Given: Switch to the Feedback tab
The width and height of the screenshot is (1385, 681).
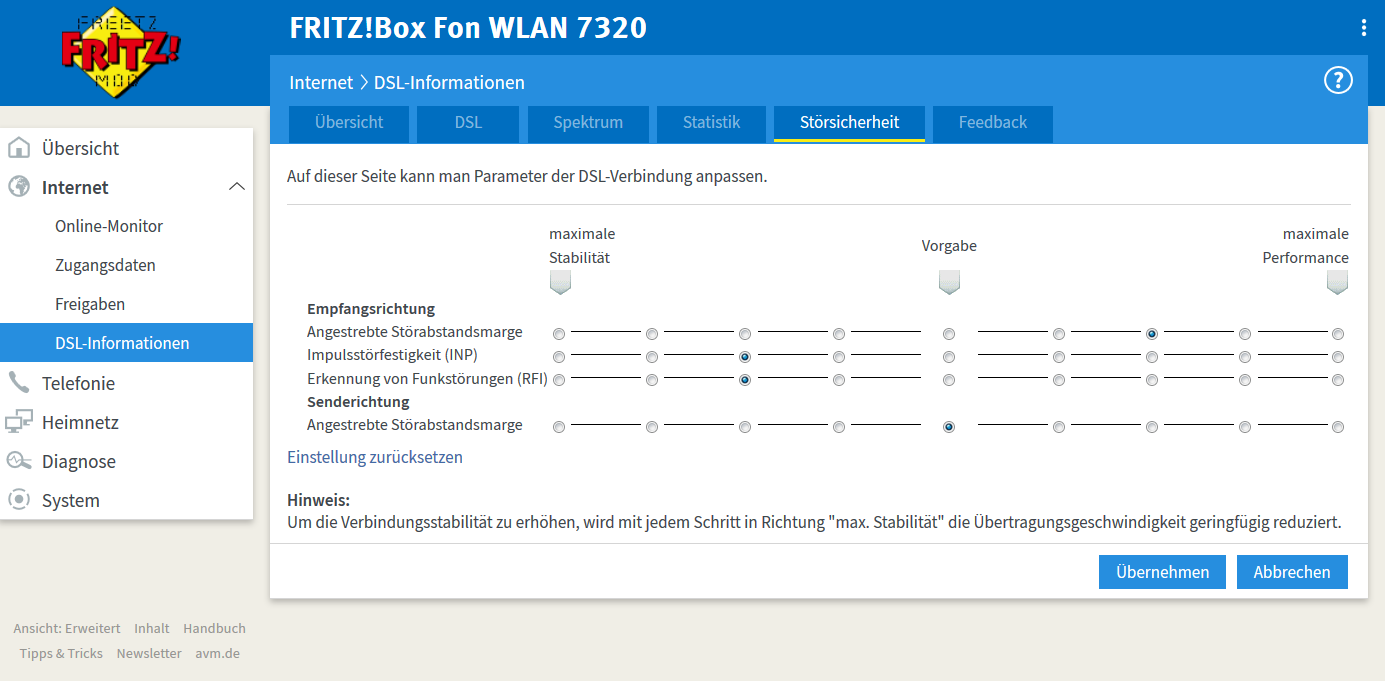Looking at the screenshot, I should tap(993, 123).
